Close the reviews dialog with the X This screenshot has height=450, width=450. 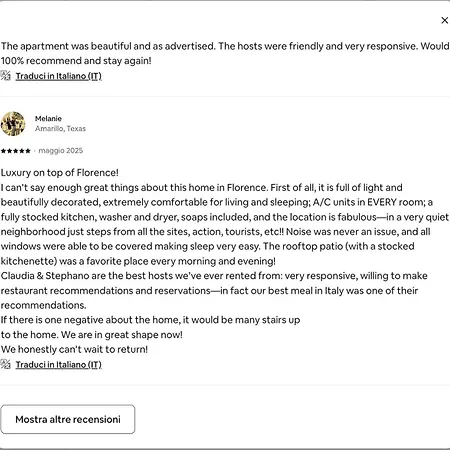(444, 20)
